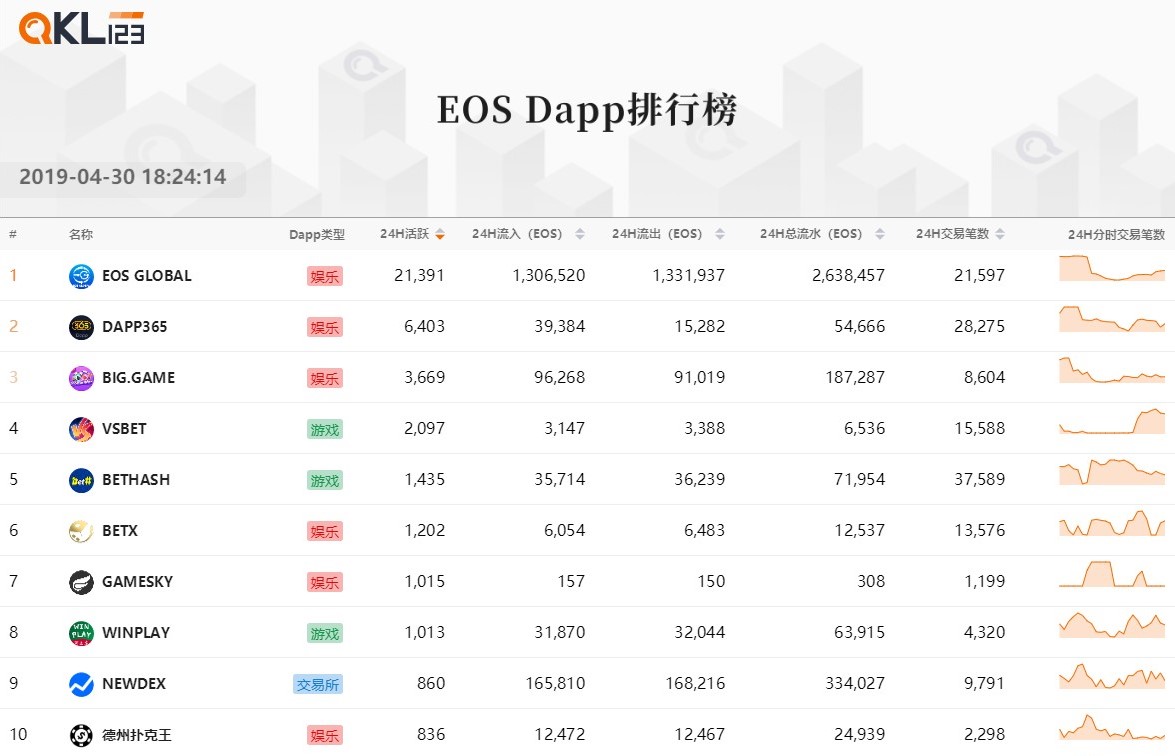Click the 游戏 tag for VSBET
The image size is (1175, 756).
point(324,429)
